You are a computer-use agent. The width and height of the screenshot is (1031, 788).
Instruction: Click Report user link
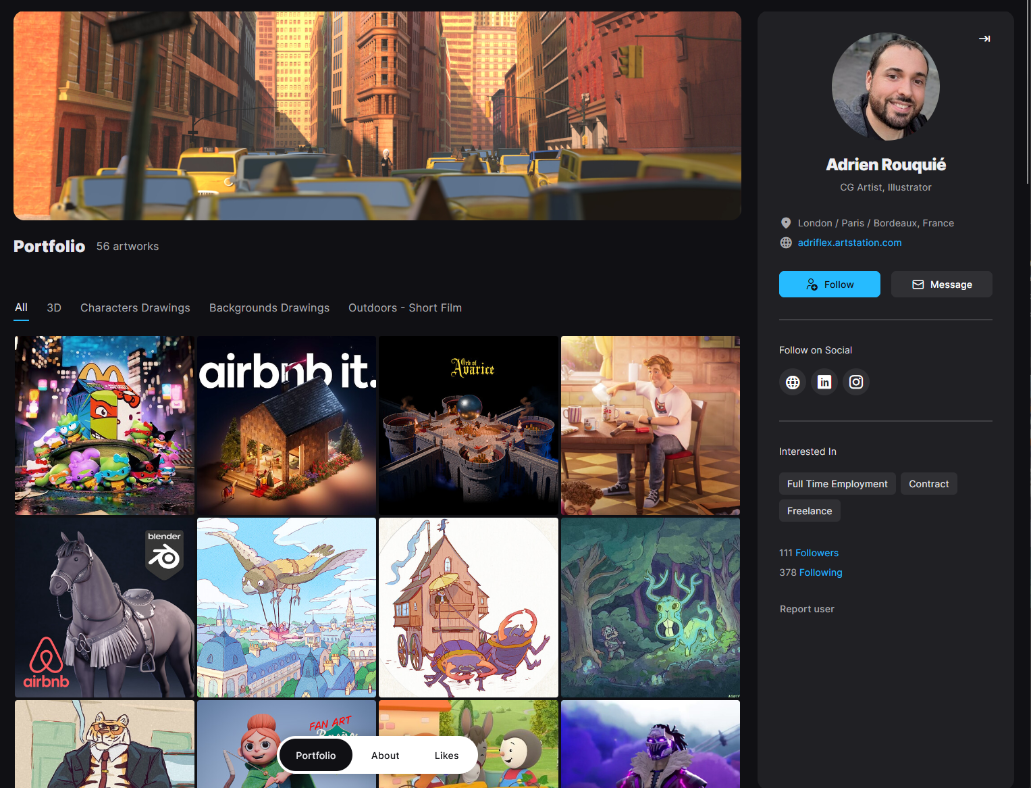coord(806,609)
